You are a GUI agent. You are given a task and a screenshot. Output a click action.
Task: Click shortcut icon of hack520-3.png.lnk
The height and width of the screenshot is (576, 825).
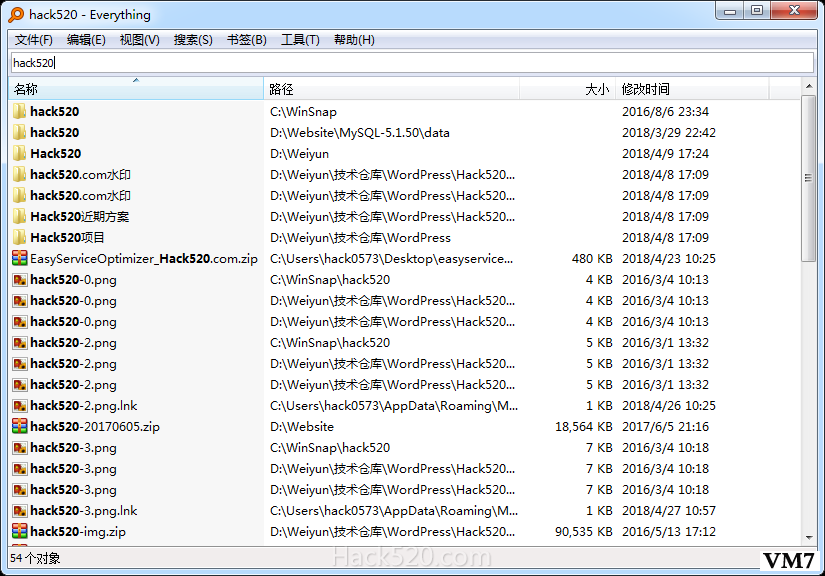point(20,511)
